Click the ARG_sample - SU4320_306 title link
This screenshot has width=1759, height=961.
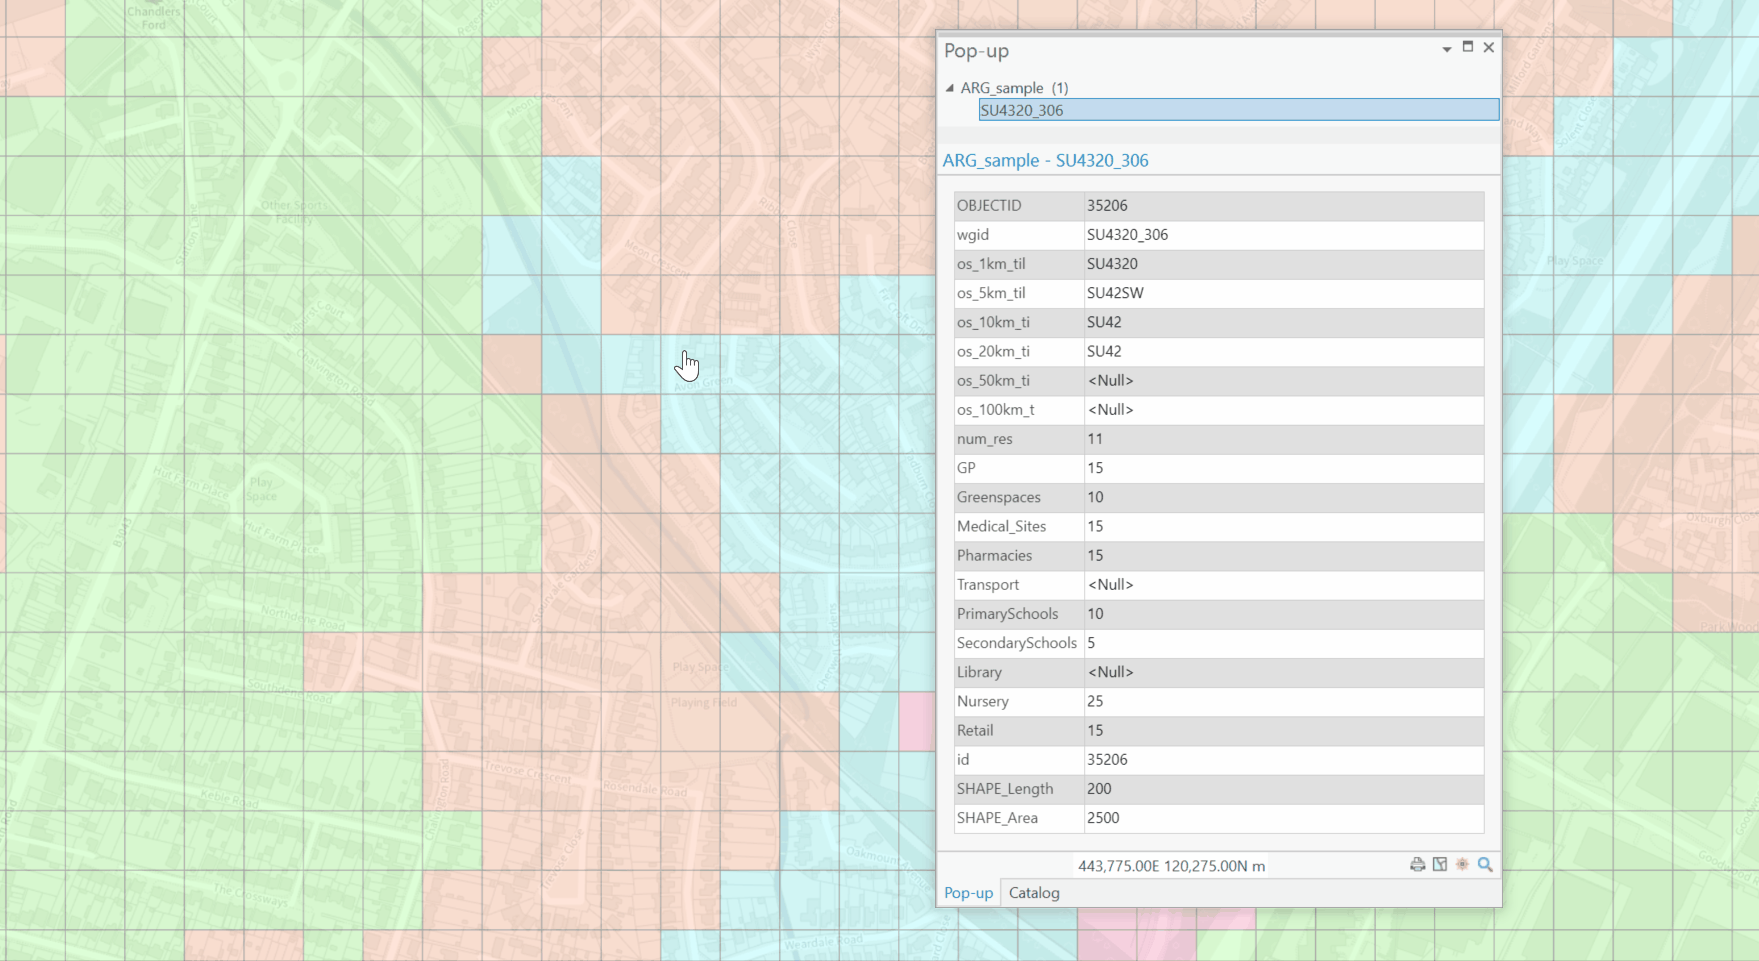pos(1045,160)
